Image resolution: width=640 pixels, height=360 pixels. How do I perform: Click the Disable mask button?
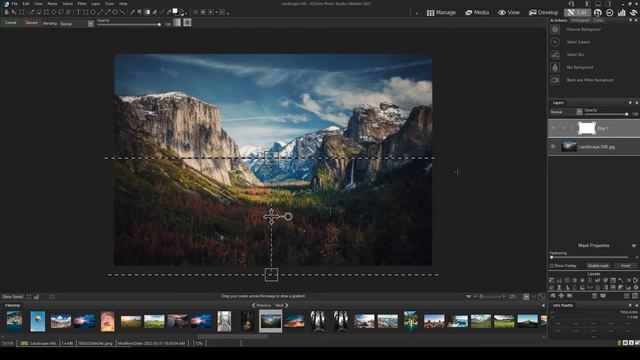[x=598, y=266]
